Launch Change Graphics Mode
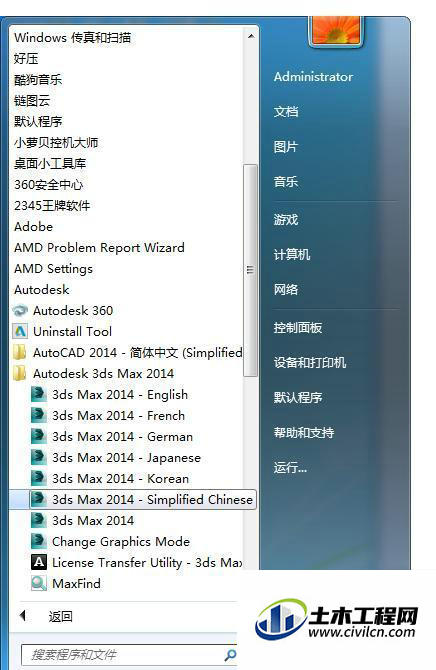436x670 pixels. tap(121, 541)
